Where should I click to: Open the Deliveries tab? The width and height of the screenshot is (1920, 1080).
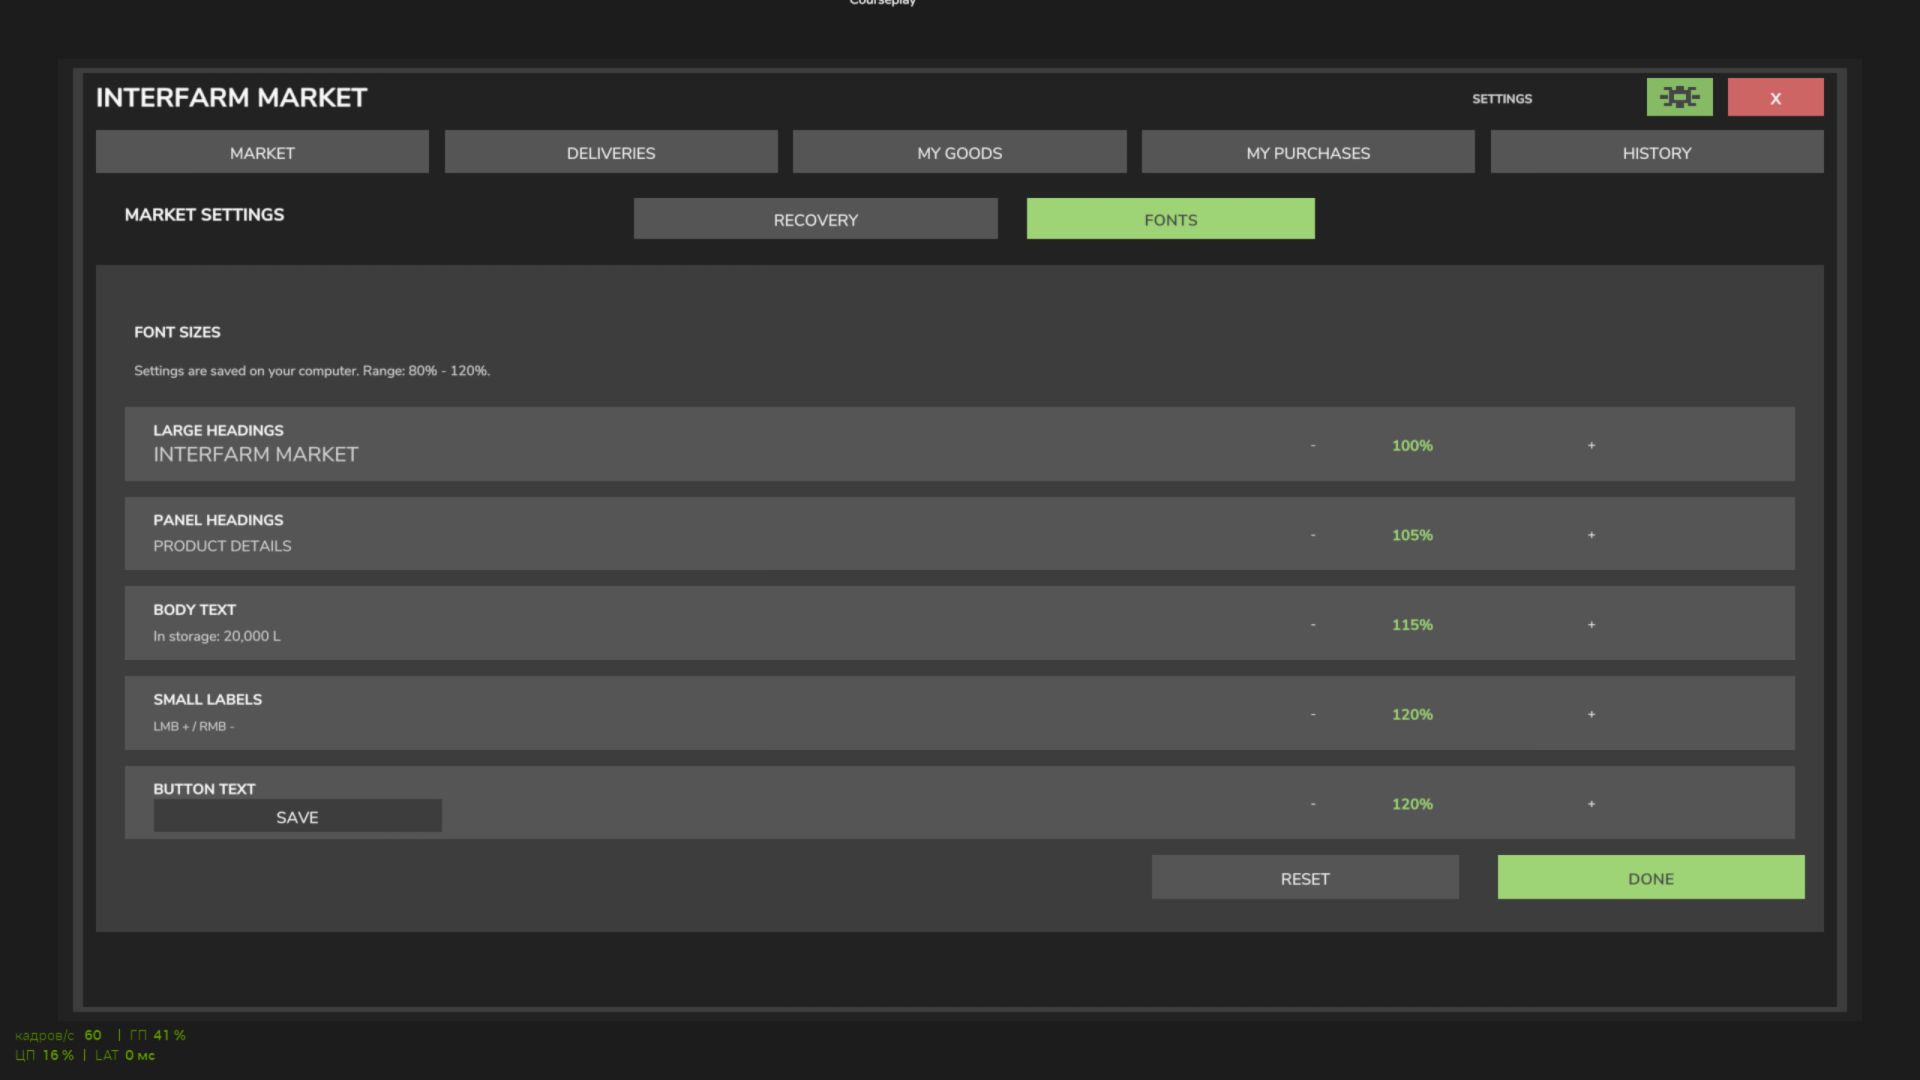611,152
